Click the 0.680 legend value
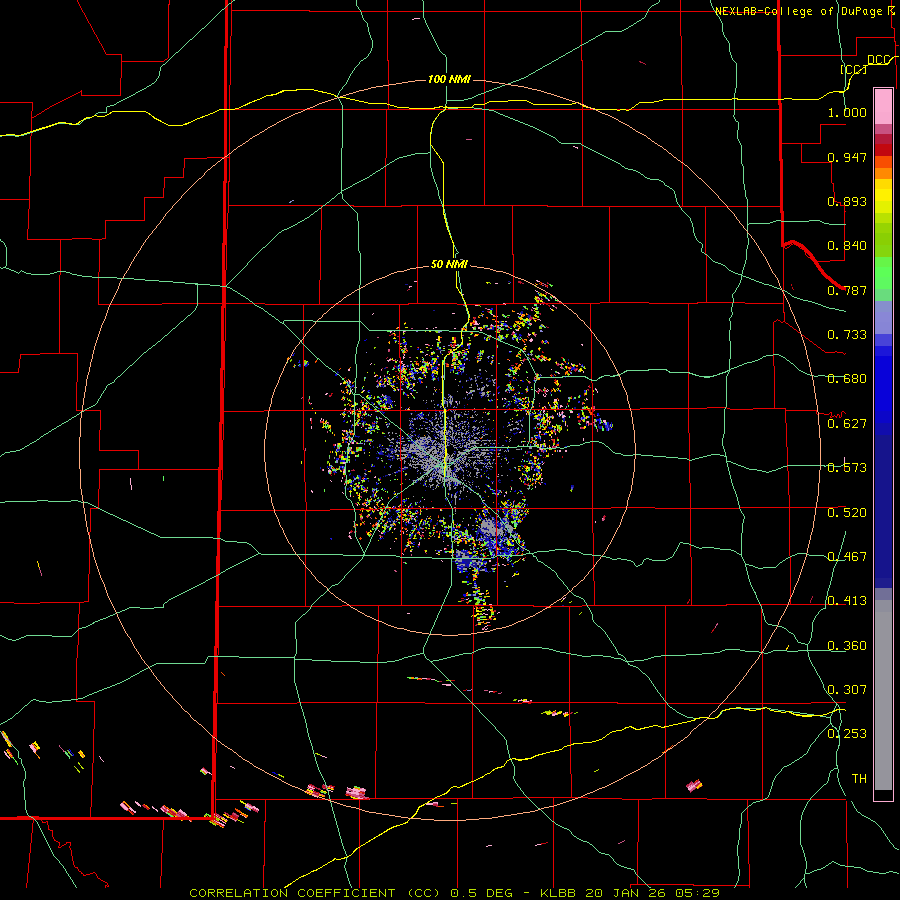 tap(847, 379)
